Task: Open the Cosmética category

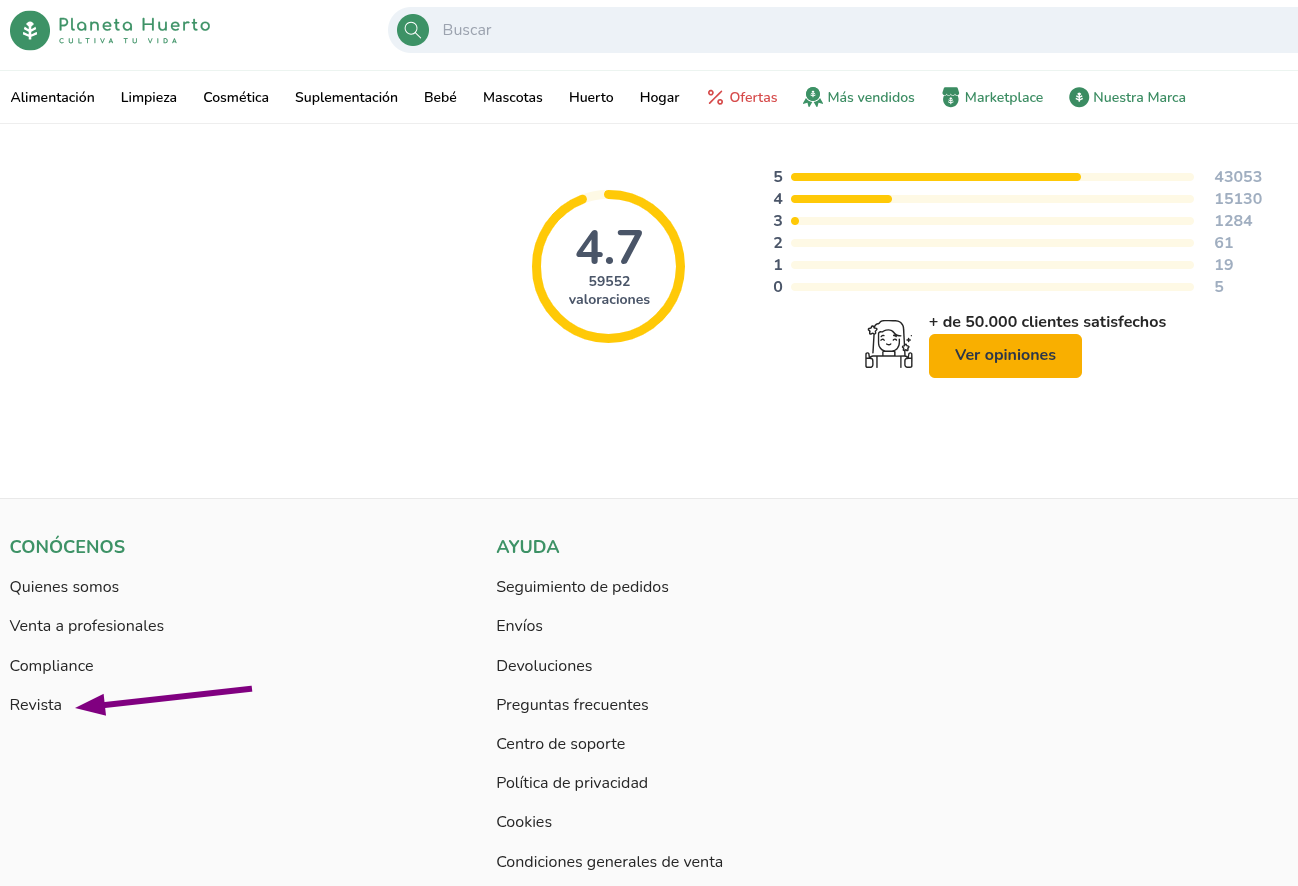Action: click(x=236, y=97)
